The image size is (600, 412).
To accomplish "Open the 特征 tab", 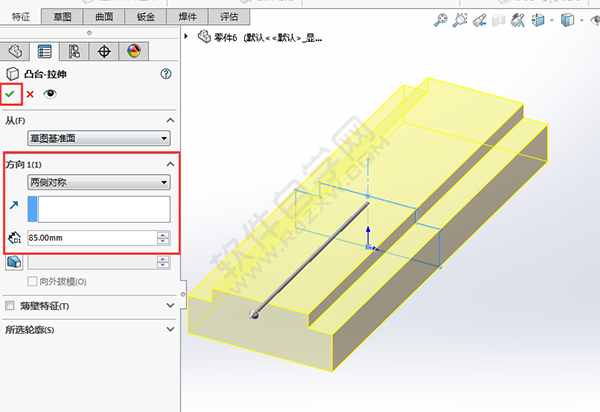I will click(x=21, y=17).
